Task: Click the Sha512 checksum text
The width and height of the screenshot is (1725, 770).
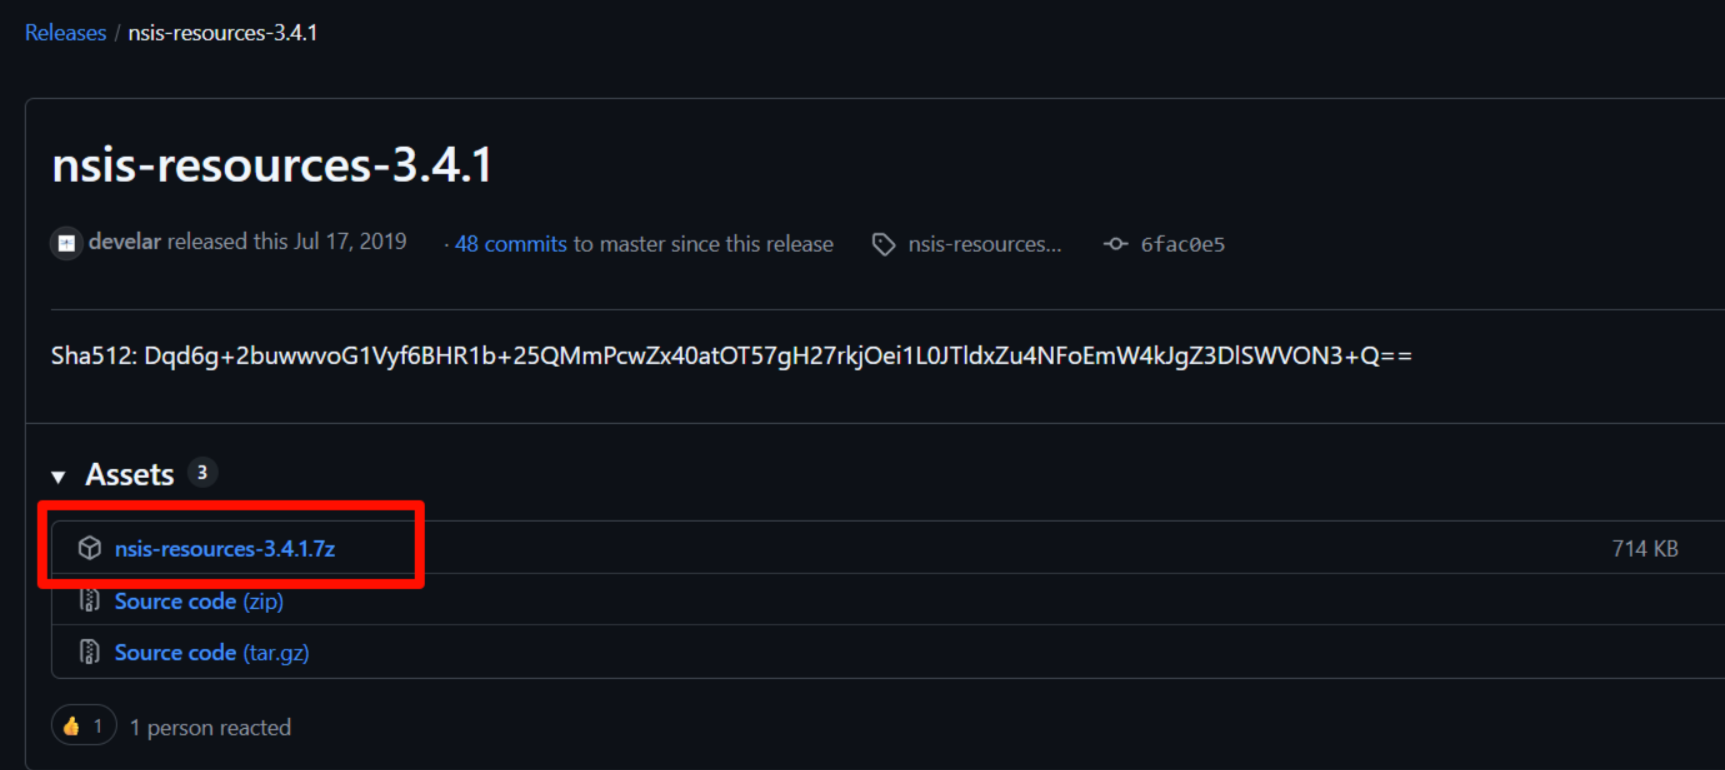Action: click(731, 356)
